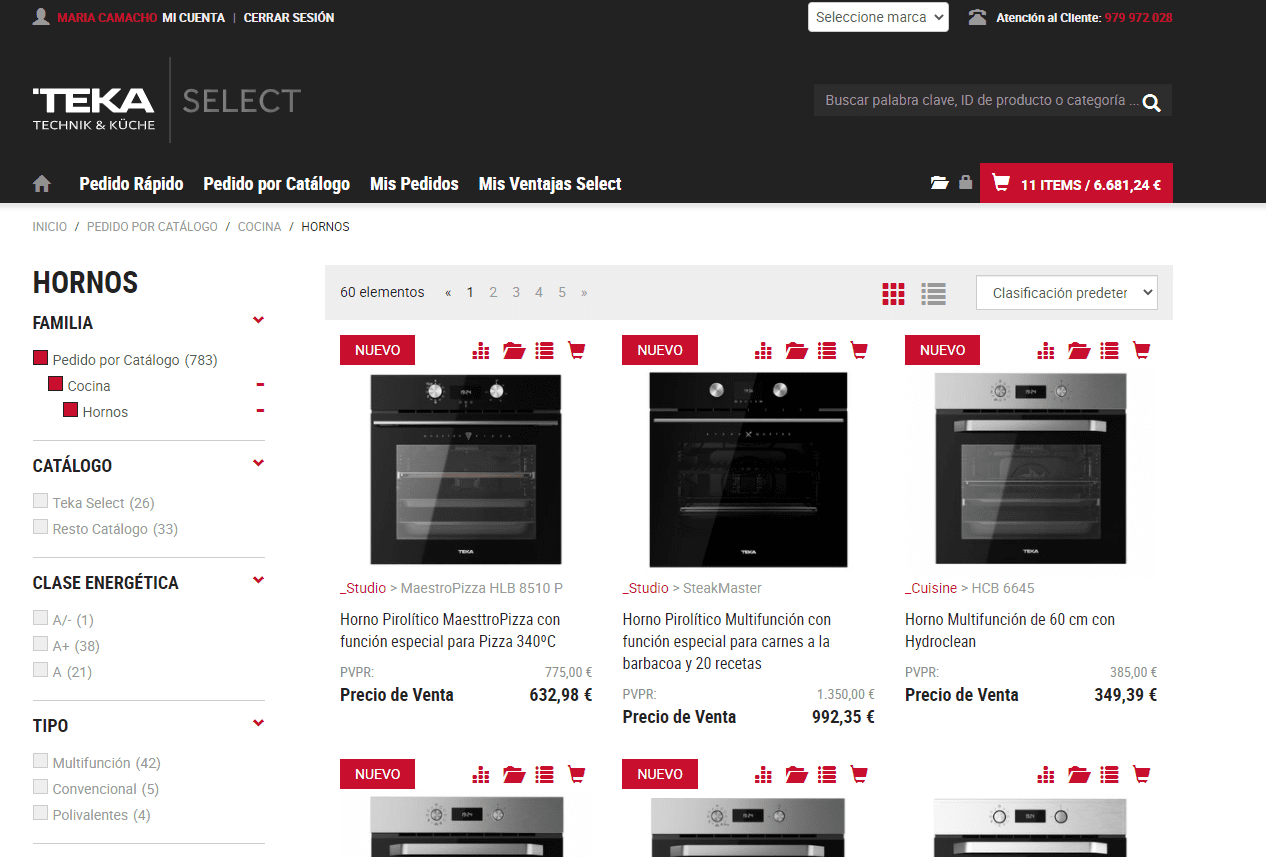This screenshot has height=857, width=1266.
Task: Collapse the CATÁLOGO filter section
Action: (x=258, y=464)
